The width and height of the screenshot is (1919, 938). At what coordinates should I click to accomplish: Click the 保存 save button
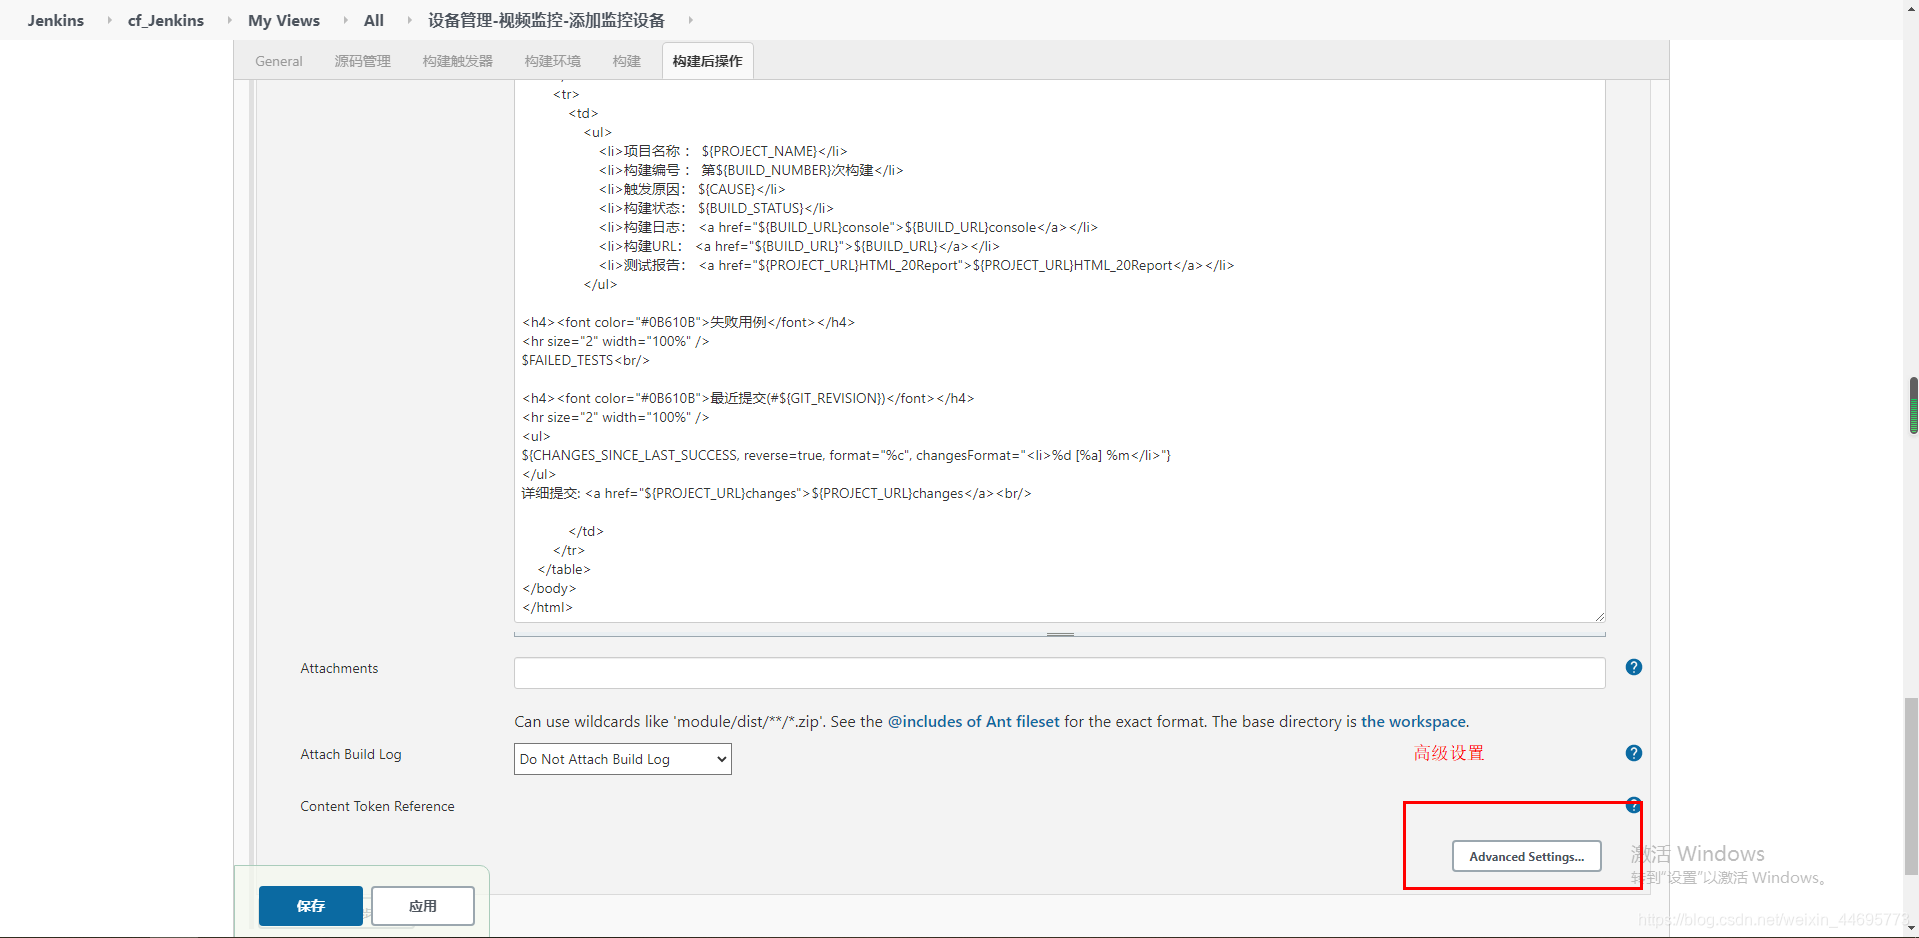tap(311, 906)
